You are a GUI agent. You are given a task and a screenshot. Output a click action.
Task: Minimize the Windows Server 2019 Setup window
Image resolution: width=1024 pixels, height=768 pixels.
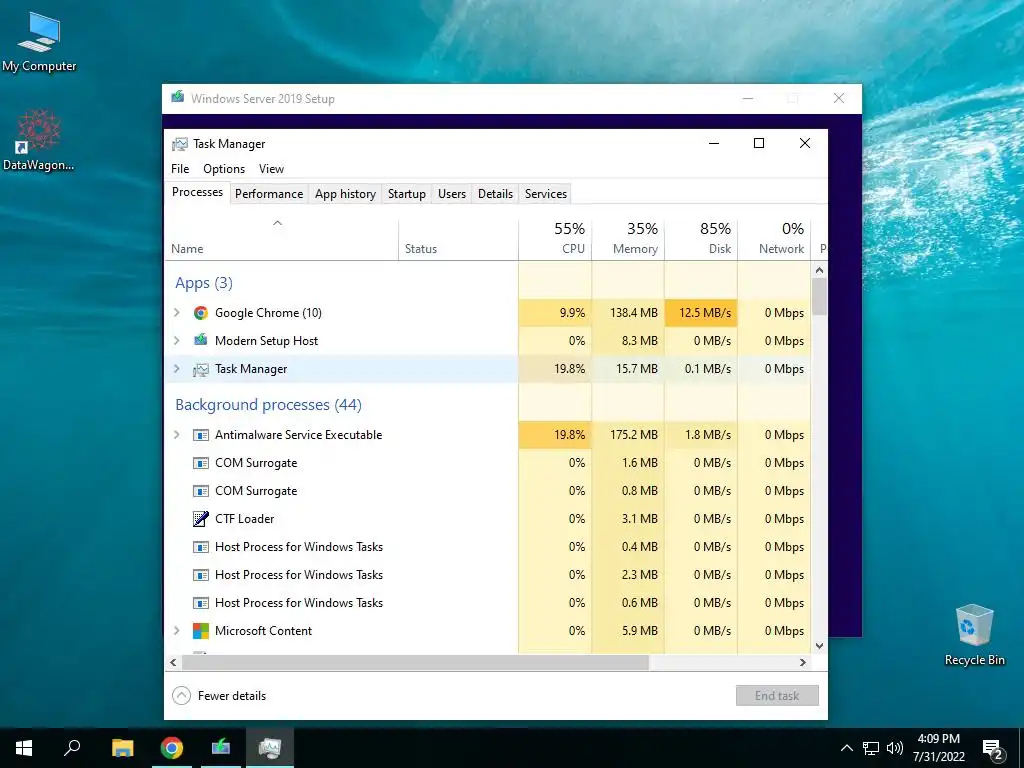point(748,99)
